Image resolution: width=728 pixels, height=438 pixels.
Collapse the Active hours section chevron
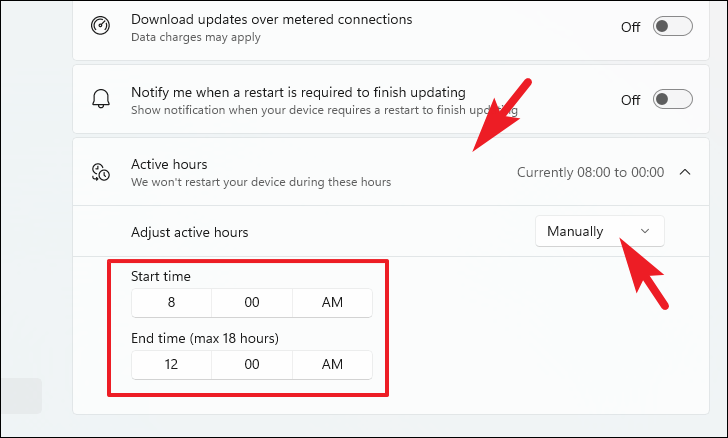tap(685, 172)
